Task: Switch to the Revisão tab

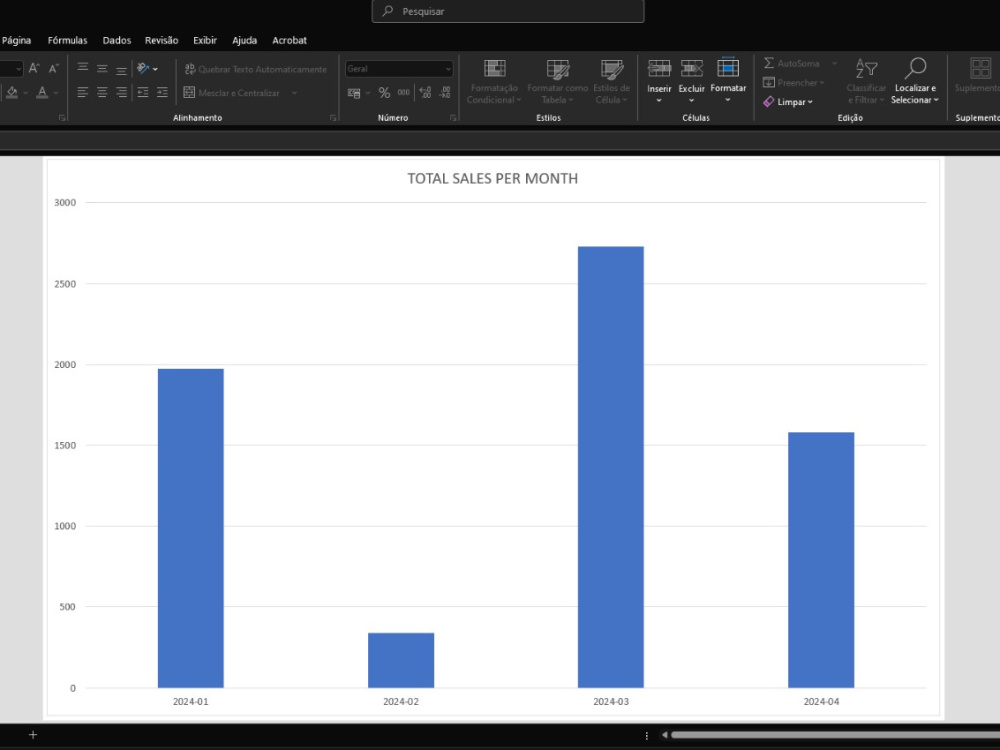Action: coord(161,40)
